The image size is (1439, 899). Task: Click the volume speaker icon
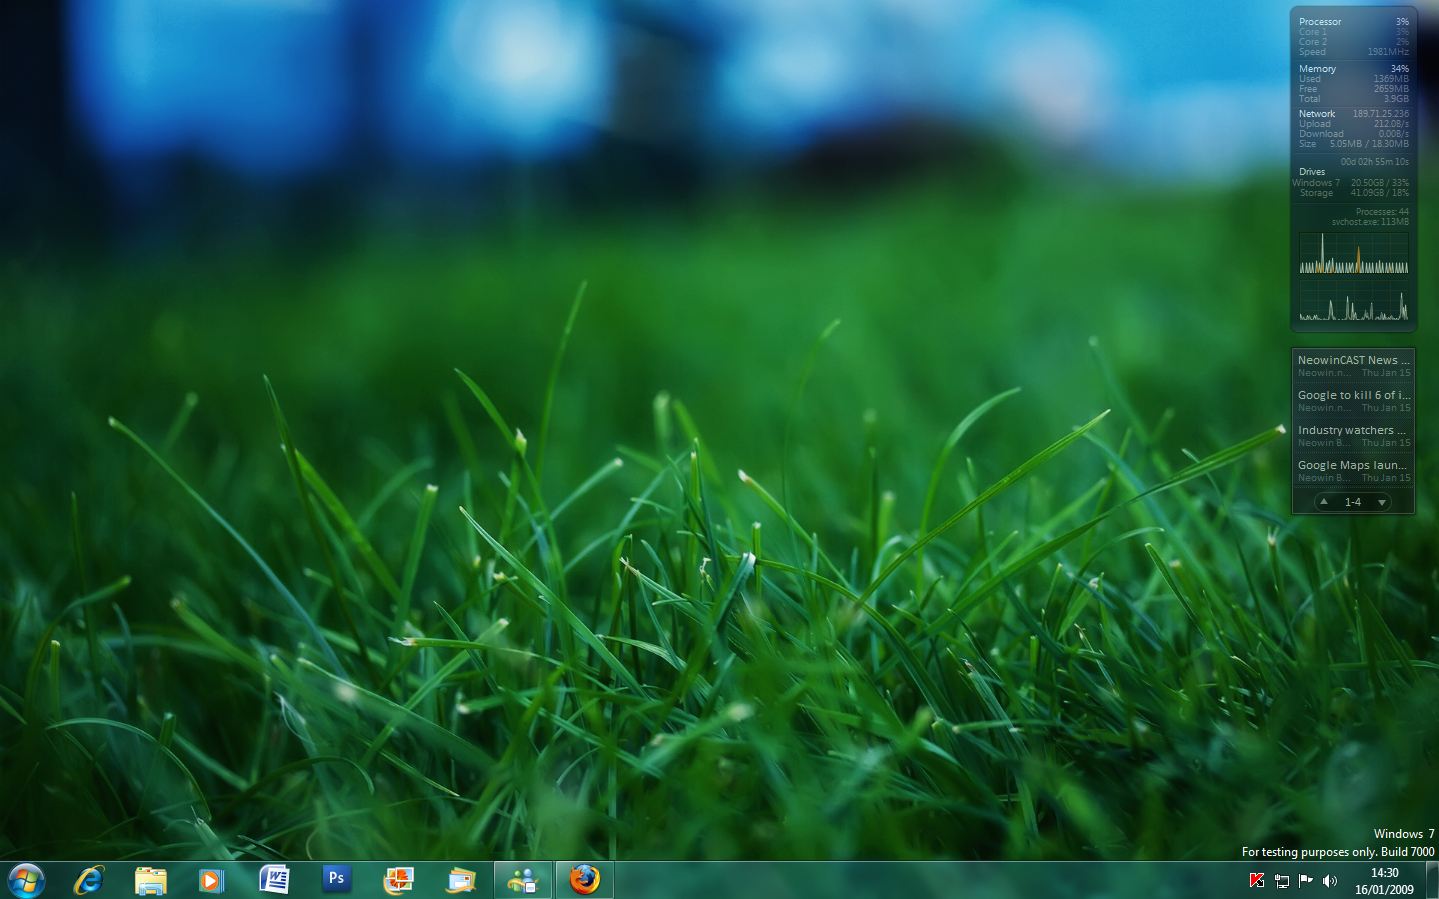[1329, 881]
